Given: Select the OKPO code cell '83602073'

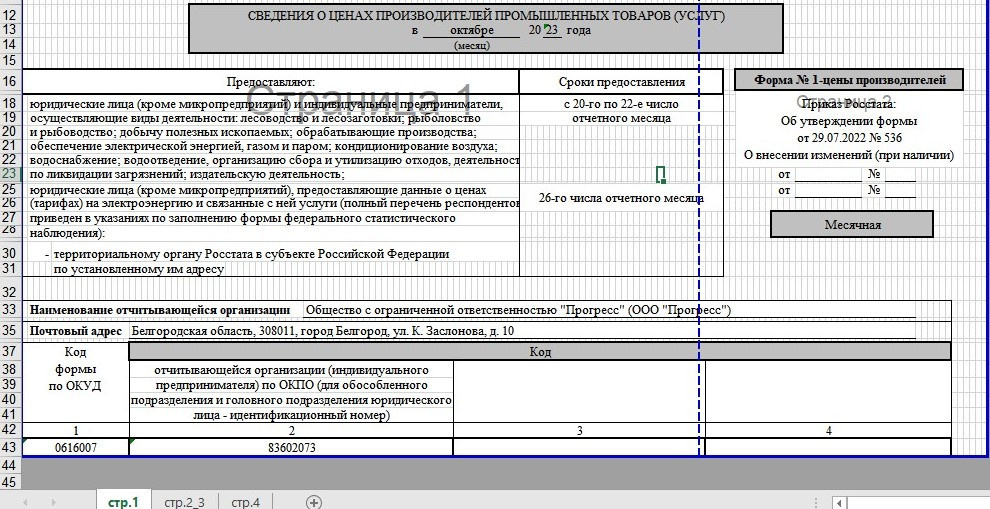Looking at the screenshot, I should point(291,447).
